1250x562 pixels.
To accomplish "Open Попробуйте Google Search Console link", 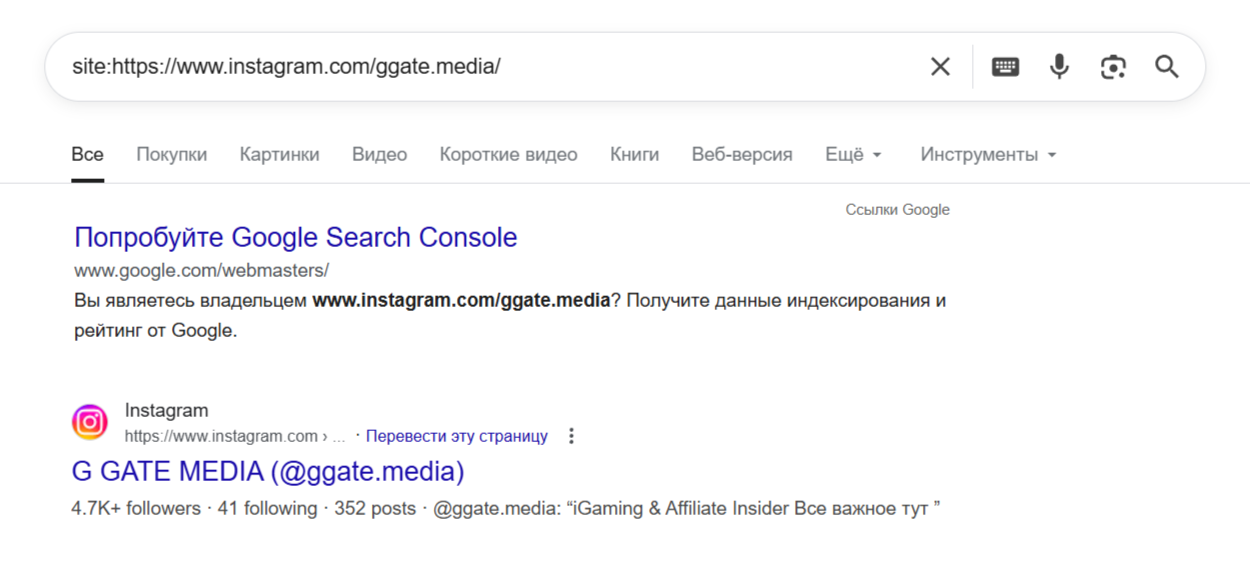I will [295, 238].
